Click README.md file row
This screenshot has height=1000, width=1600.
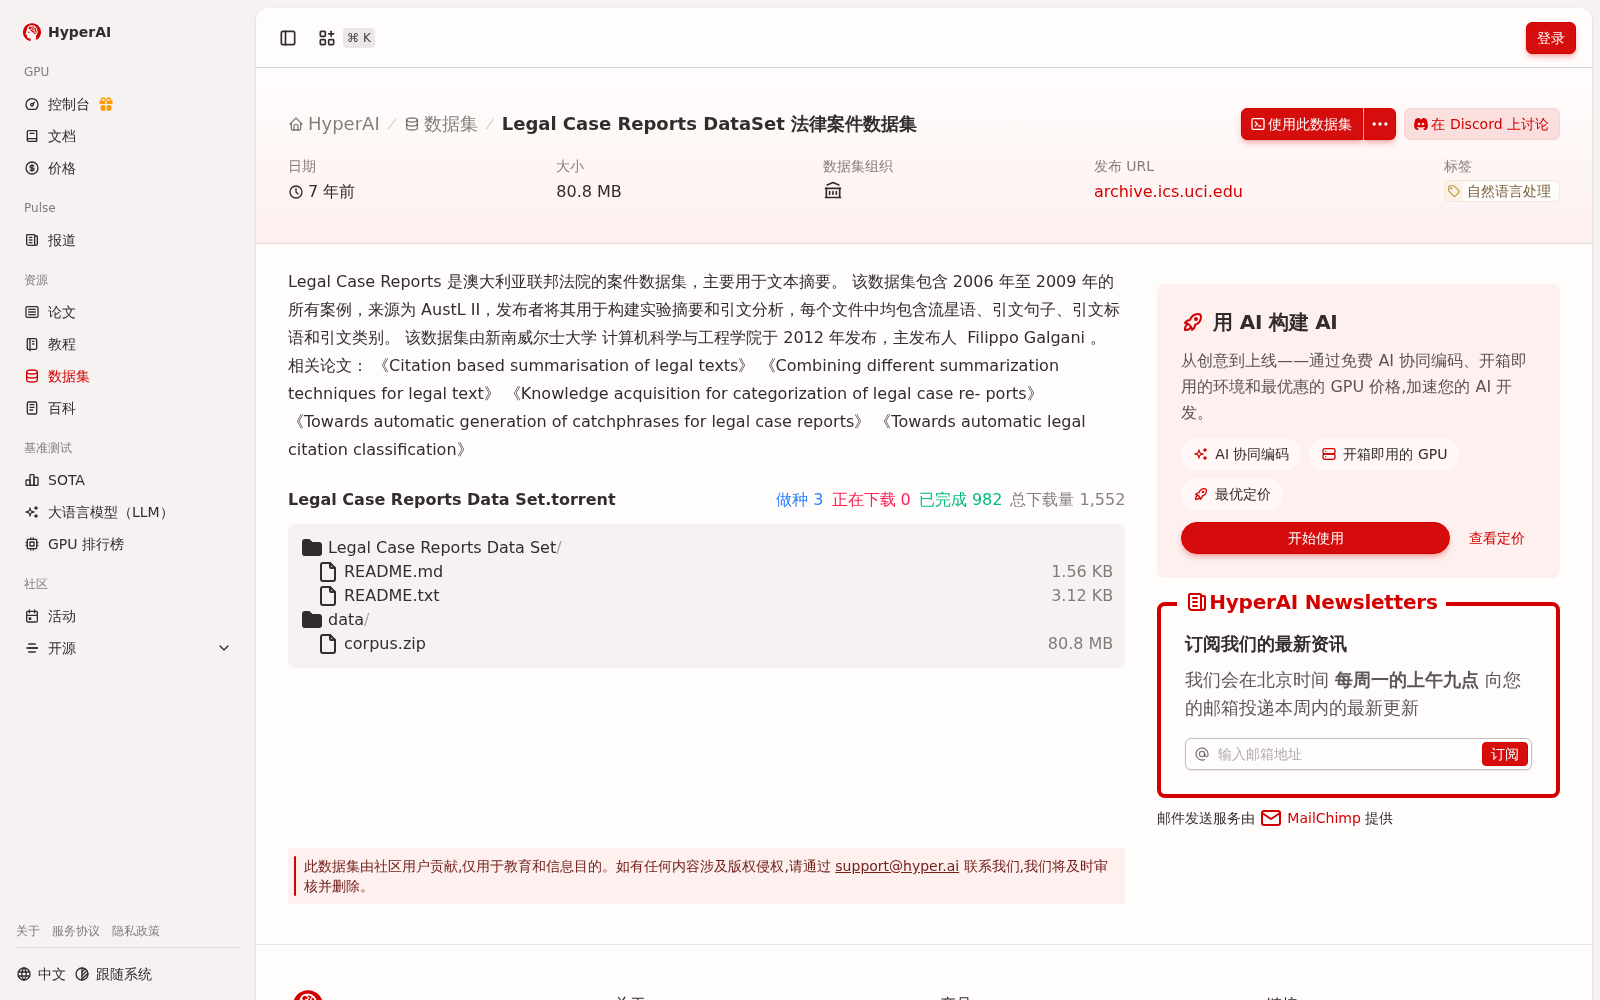tap(706, 571)
